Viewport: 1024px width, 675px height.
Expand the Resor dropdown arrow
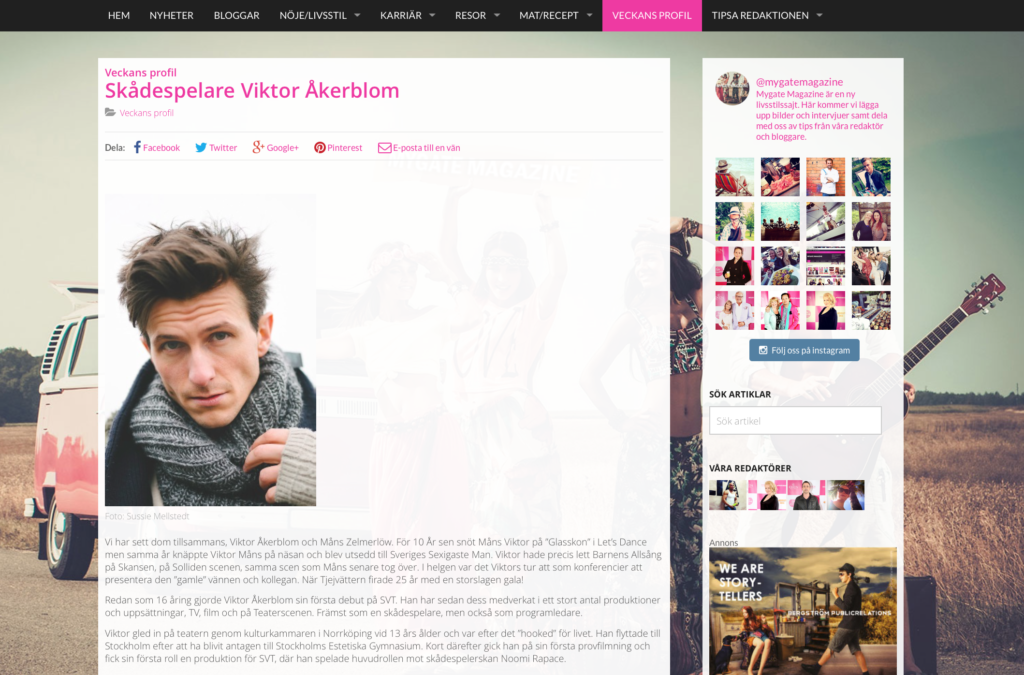(496, 15)
